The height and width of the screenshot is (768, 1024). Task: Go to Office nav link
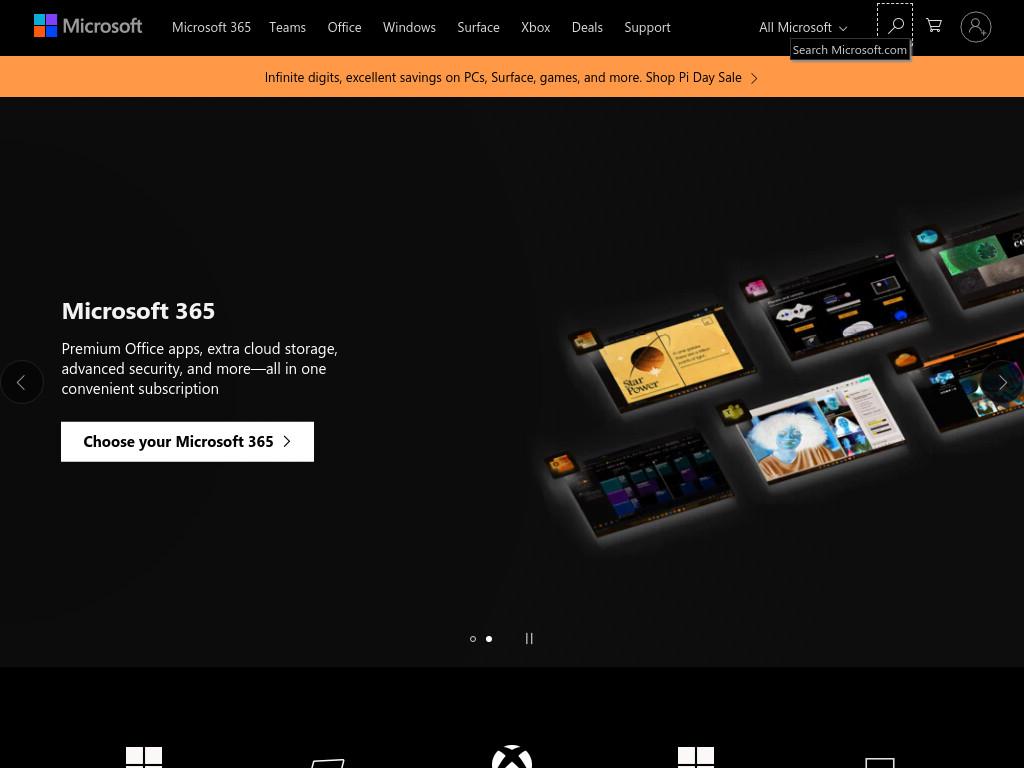tap(344, 27)
